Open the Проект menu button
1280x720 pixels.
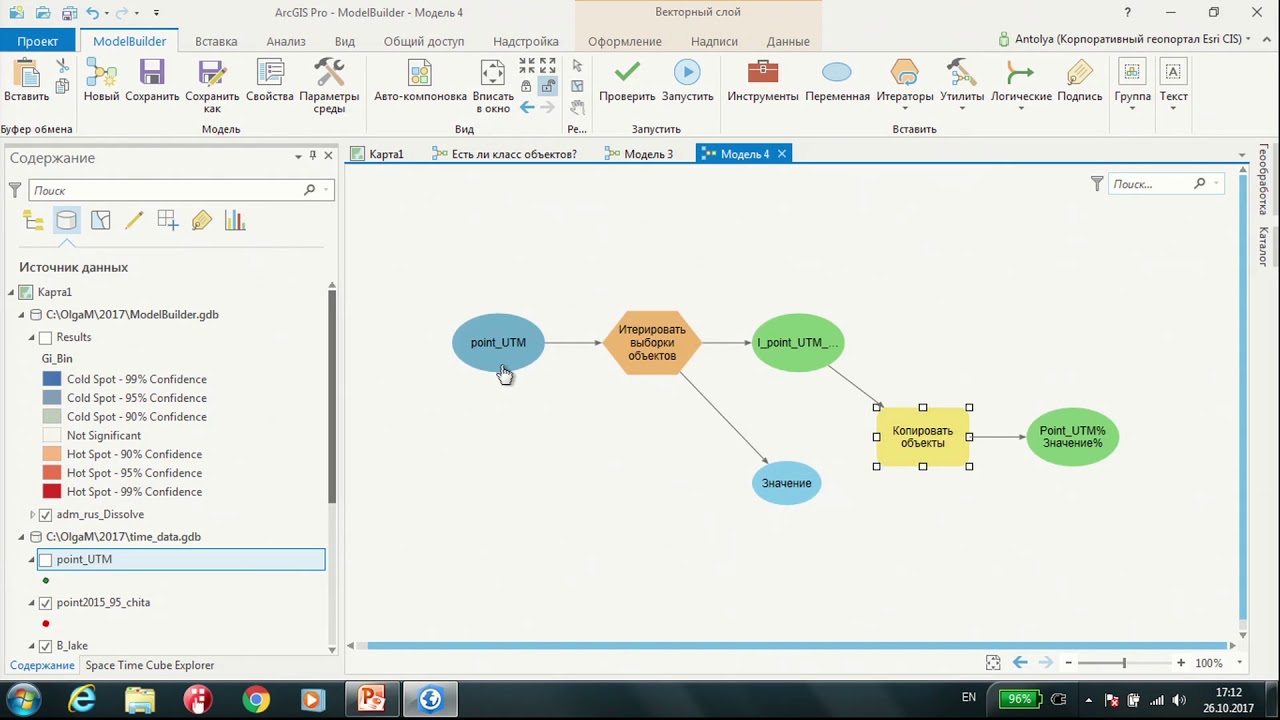[38, 41]
